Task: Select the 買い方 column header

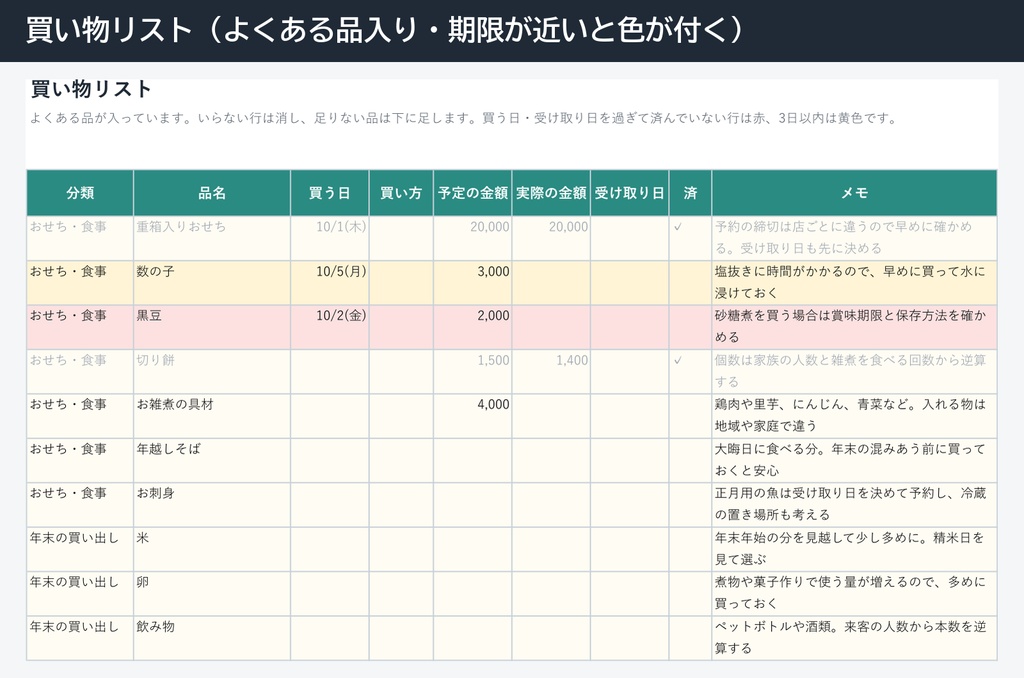Action: pyautogui.click(x=401, y=193)
